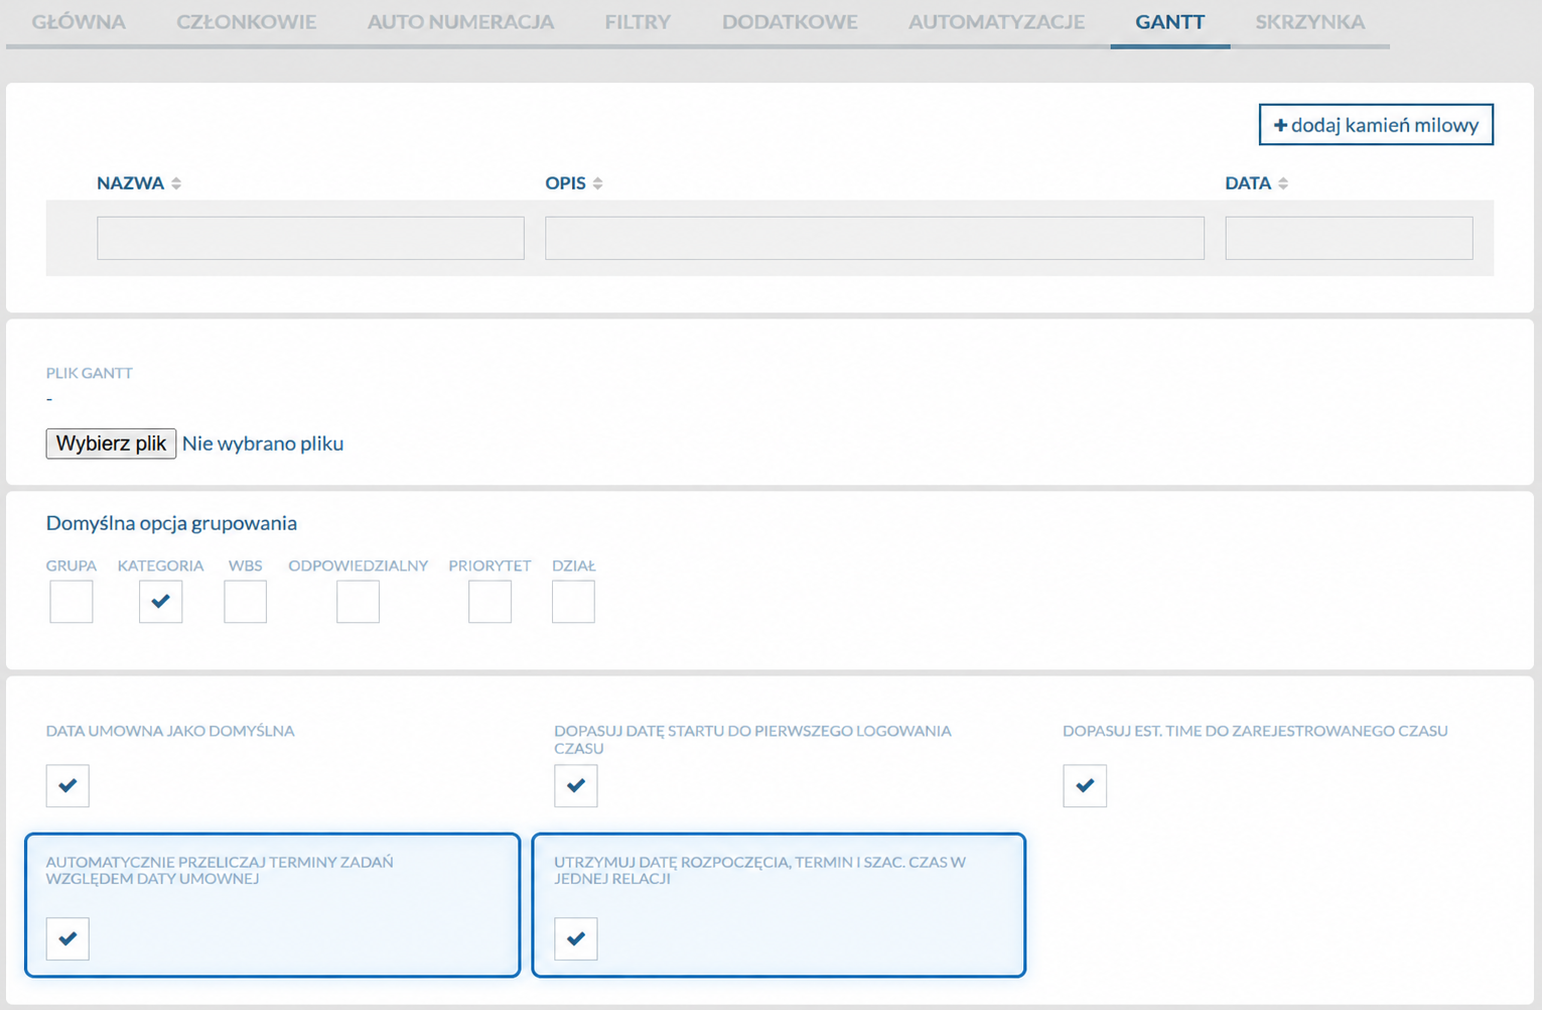Uncheck 'Utrzymuj datę rozpoczęcia, termin' checkbox
Image resolution: width=1542 pixels, height=1010 pixels.
point(576,939)
